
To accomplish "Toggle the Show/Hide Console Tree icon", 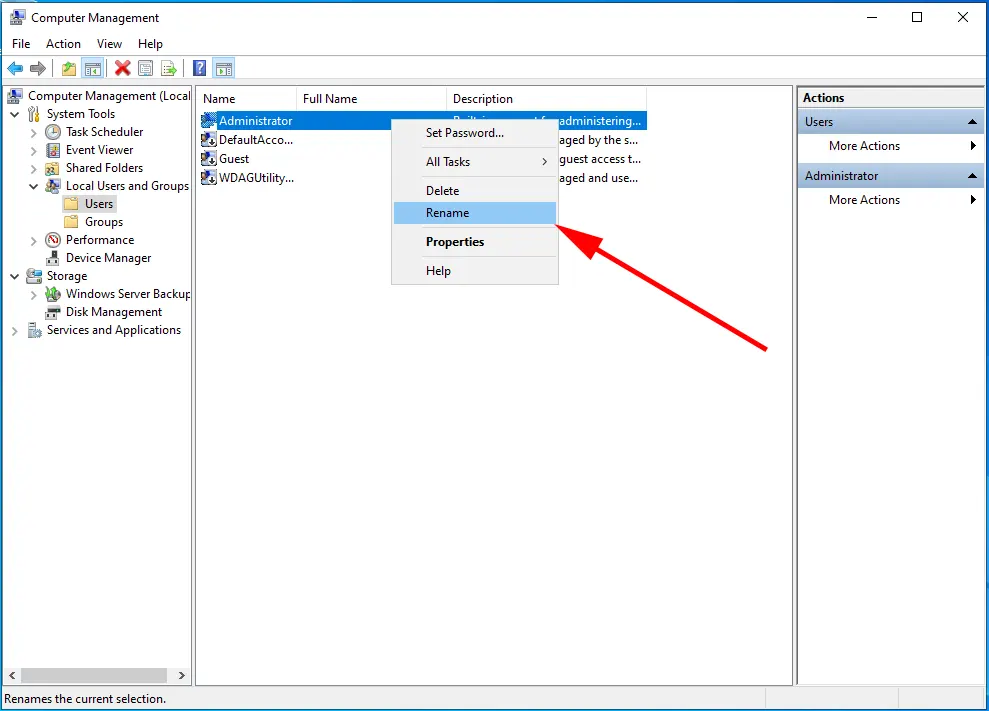I will pyautogui.click(x=93, y=68).
